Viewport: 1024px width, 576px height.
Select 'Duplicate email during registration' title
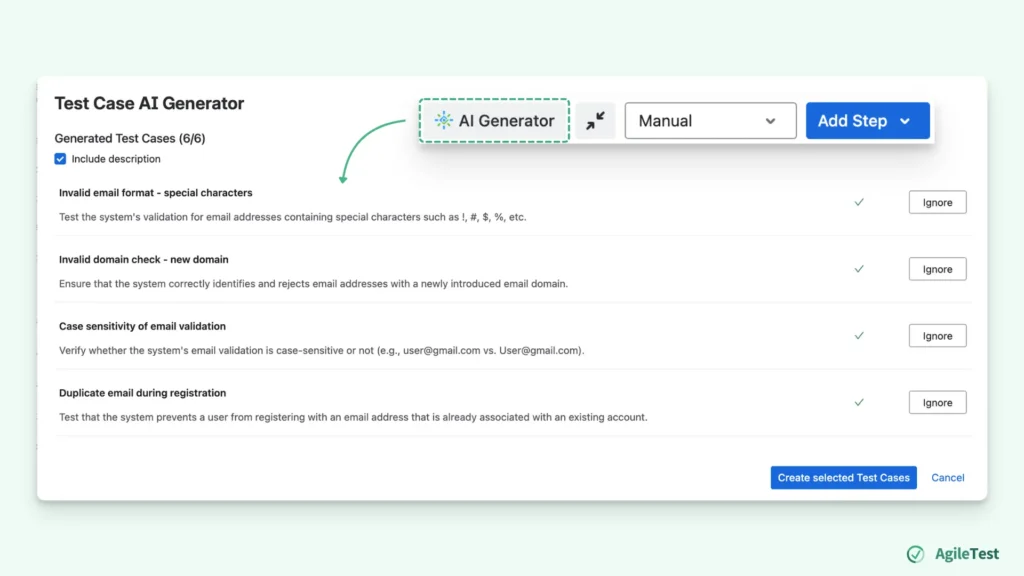pyautogui.click(x=142, y=392)
